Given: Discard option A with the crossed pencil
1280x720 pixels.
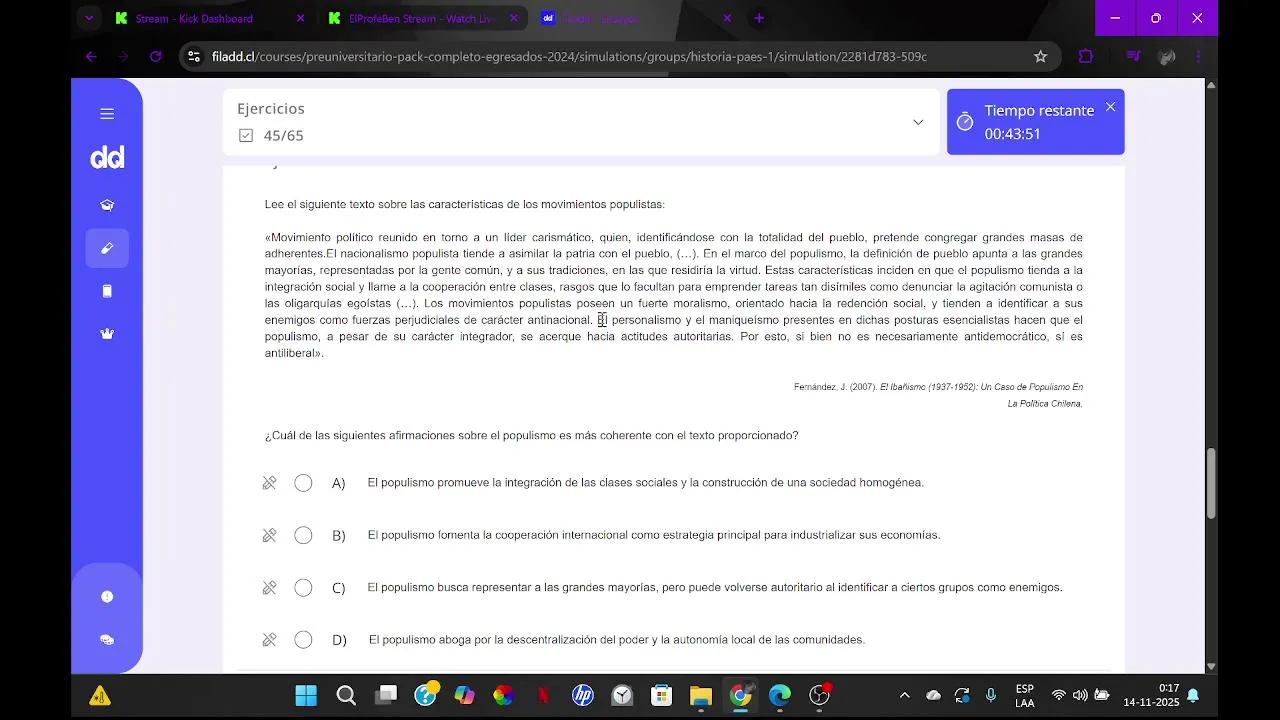Looking at the screenshot, I should pyautogui.click(x=269, y=483).
